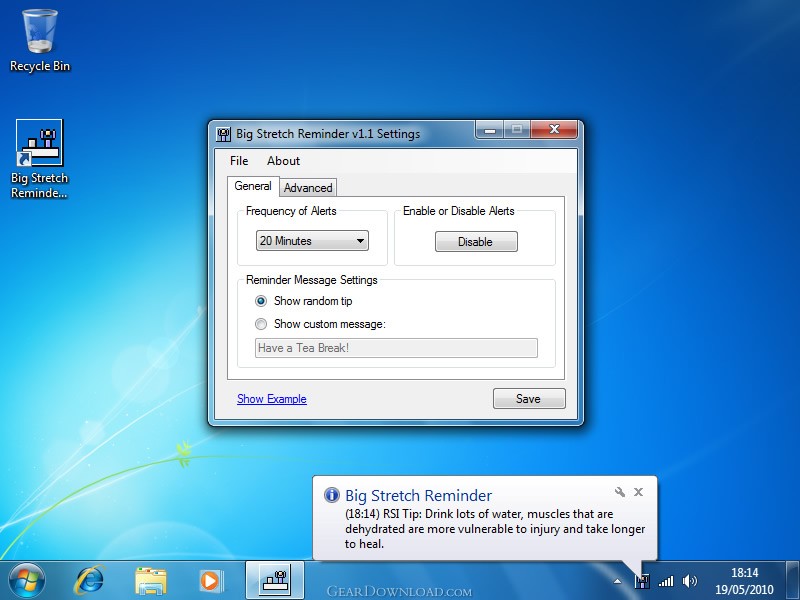Click the Show Example link
This screenshot has width=800, height=600.
271,399
